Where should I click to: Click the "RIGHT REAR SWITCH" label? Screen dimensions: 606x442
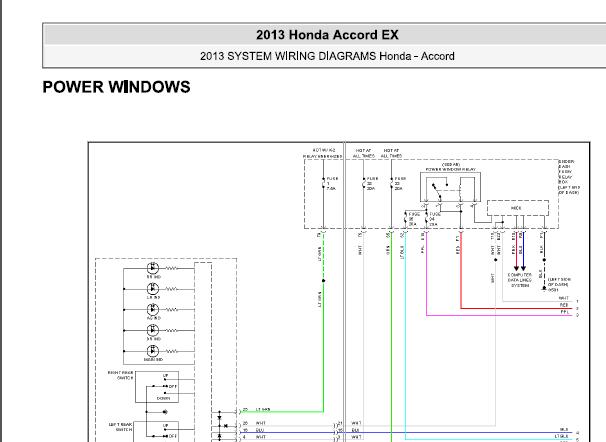click(121, 375)
